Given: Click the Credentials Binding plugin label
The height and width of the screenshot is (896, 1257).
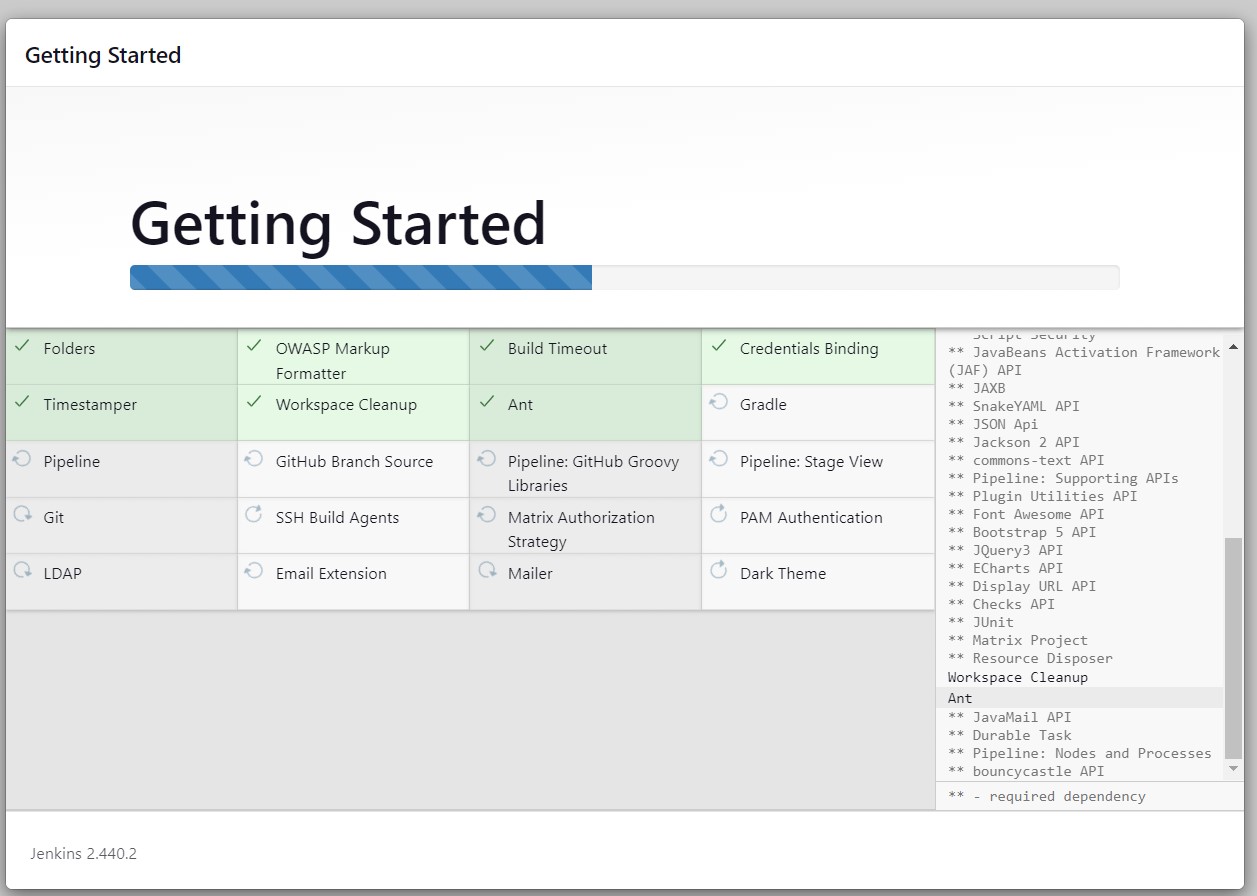Looking at the screenshot, I should (x=809, y=349).
